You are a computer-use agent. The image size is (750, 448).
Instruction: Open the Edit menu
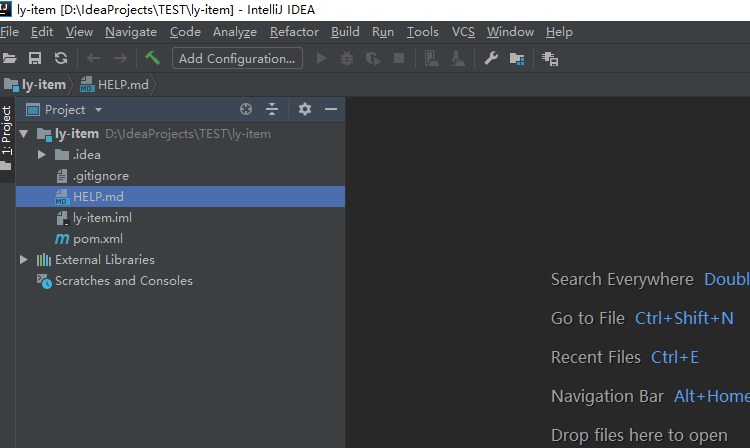coord(42,32)
